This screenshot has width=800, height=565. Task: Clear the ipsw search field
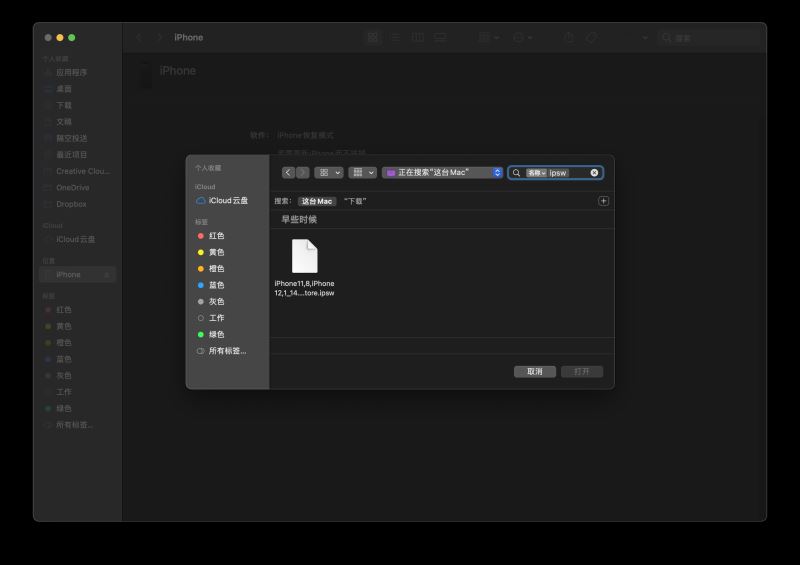(x=594, y=173)
